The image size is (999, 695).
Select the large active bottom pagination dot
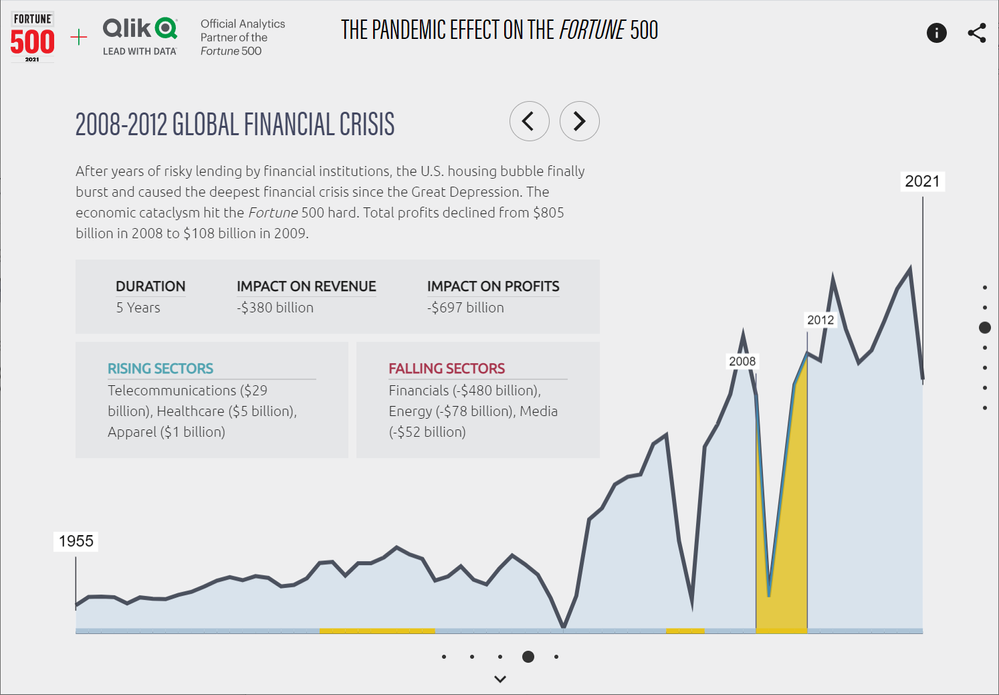coord(528,657)
